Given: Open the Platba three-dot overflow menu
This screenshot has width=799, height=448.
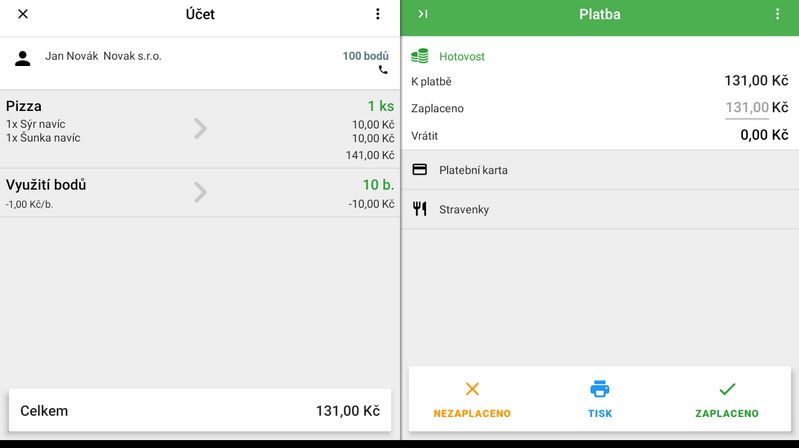Looking at the screenshot, I should tap(777, 14).
